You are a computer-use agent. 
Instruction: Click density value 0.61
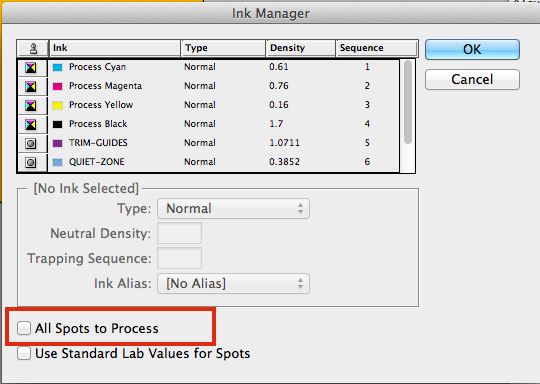279,67
